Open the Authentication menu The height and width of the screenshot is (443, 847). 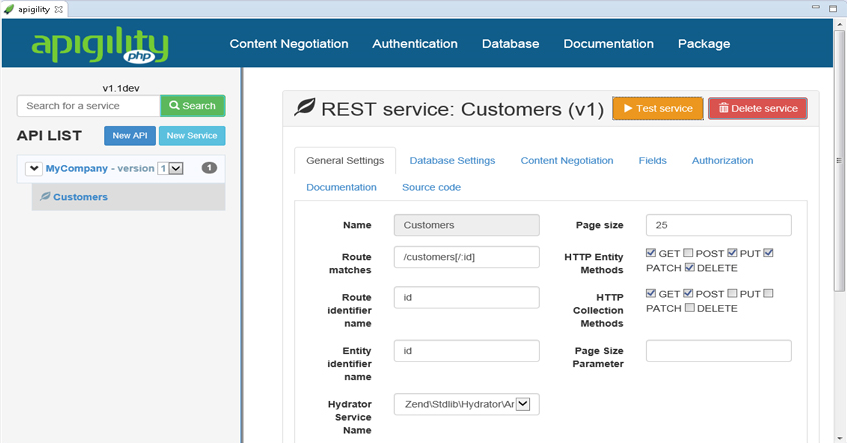[x=415, y=44]
